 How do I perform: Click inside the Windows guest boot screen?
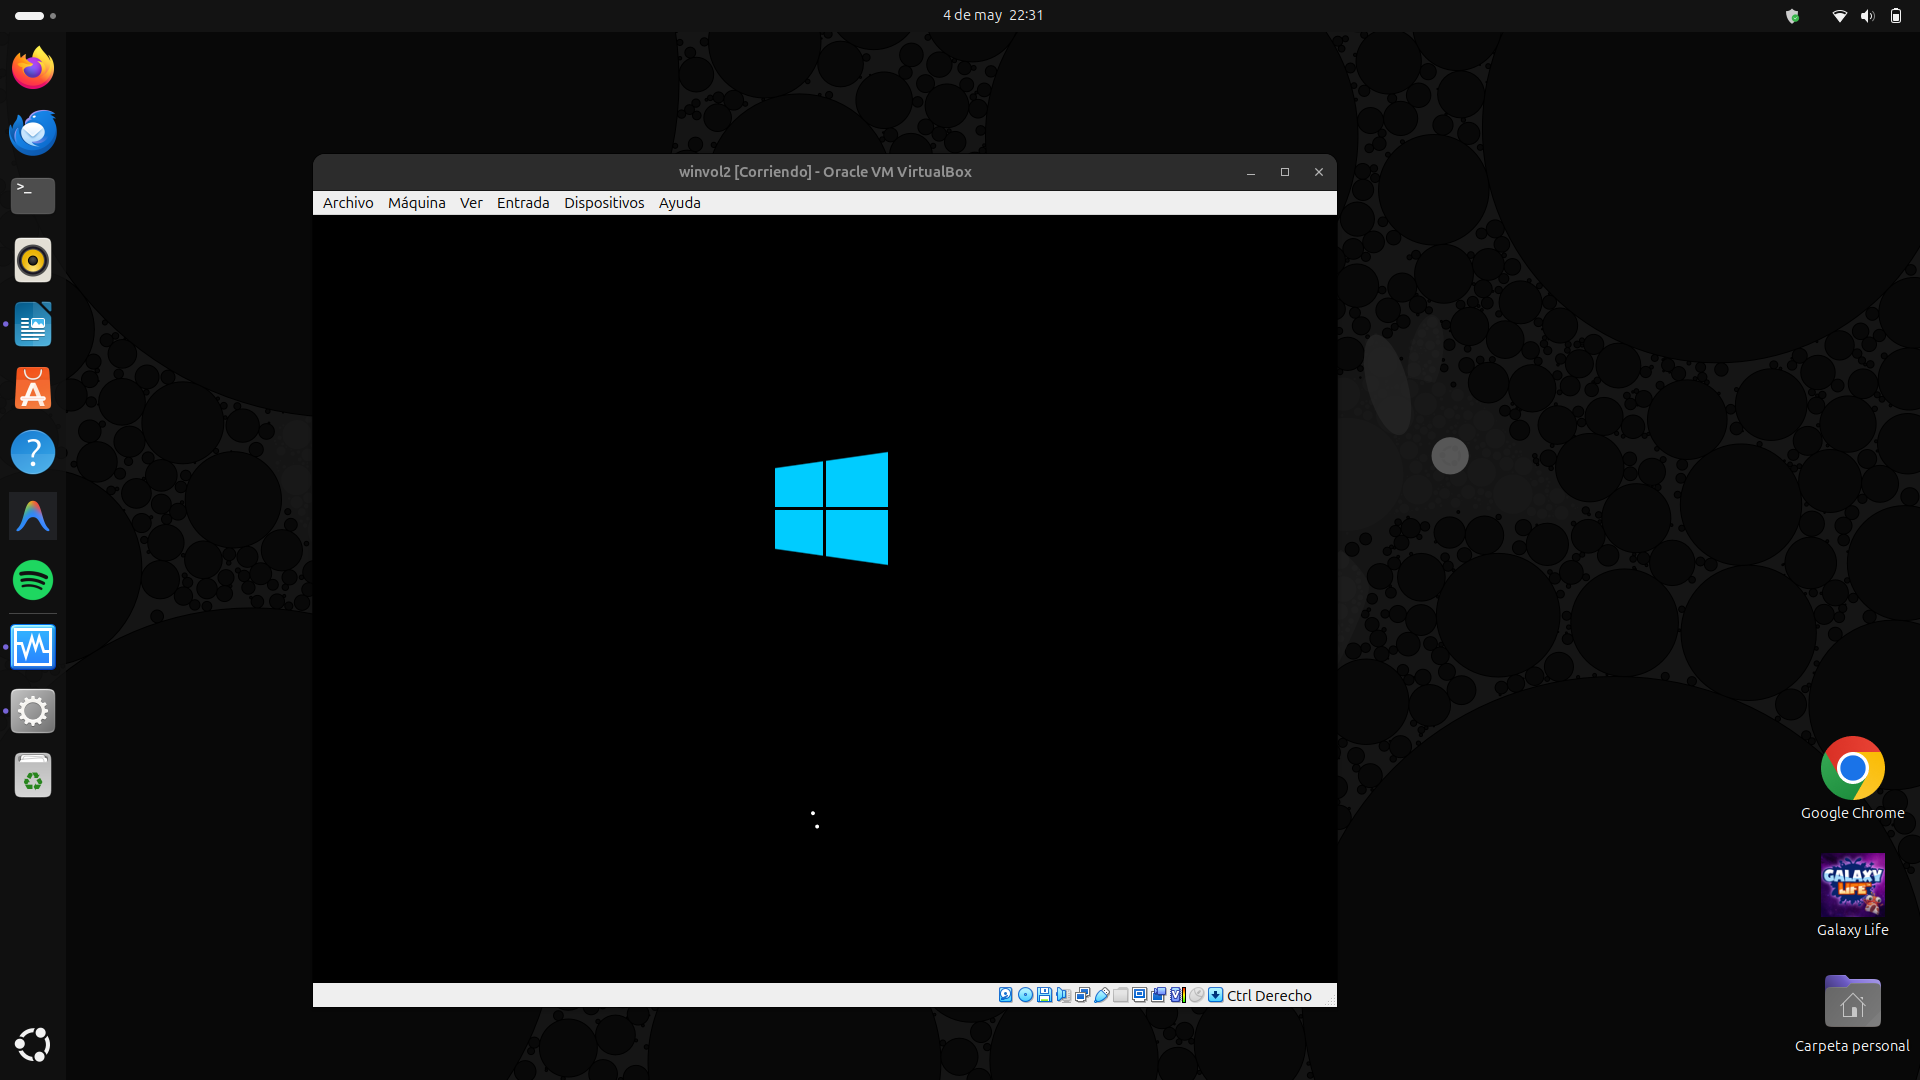[x=824, y=598]
